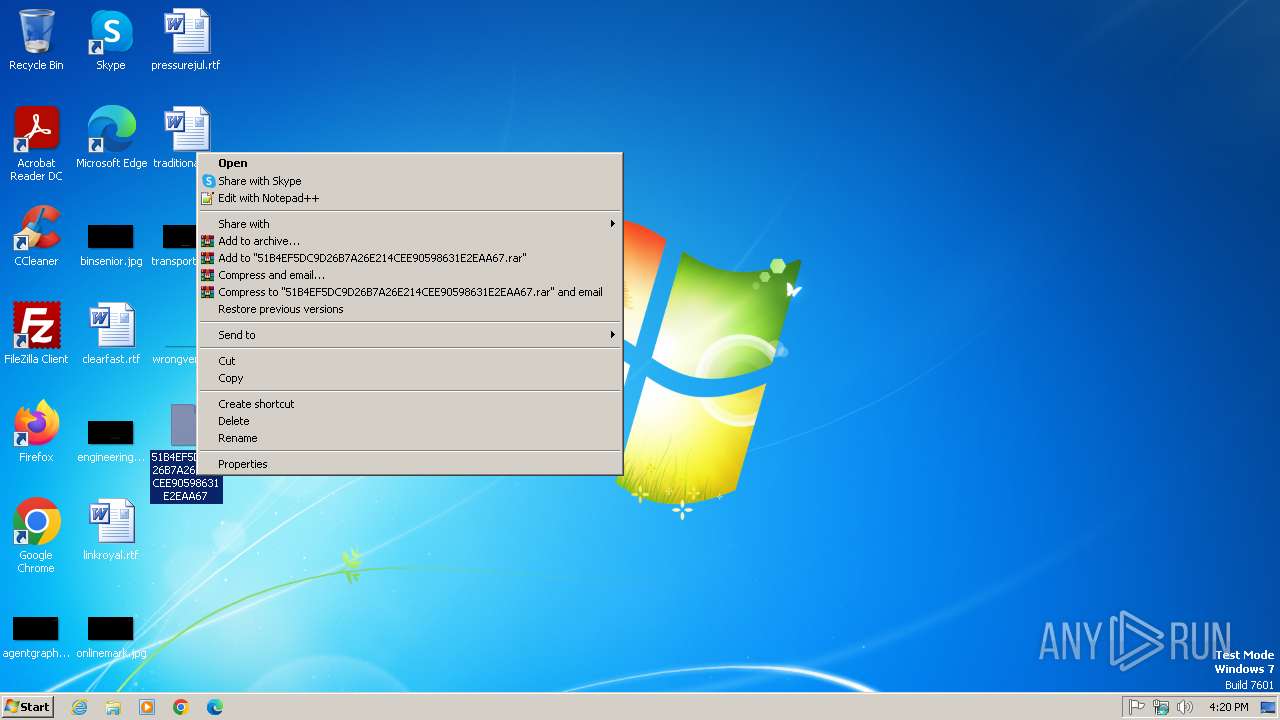Choose Rename in the context menu
1280x720 pixels.
click(410, 438)
